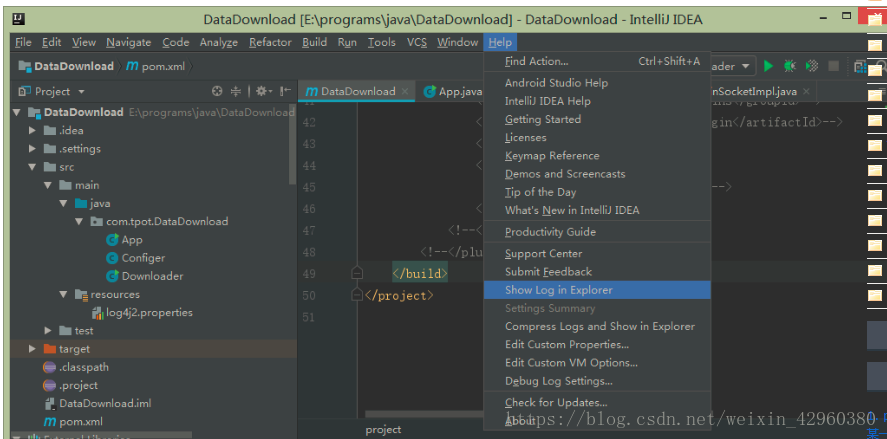
Task: Click the .classpath file icon
Action: click(50, 367)
